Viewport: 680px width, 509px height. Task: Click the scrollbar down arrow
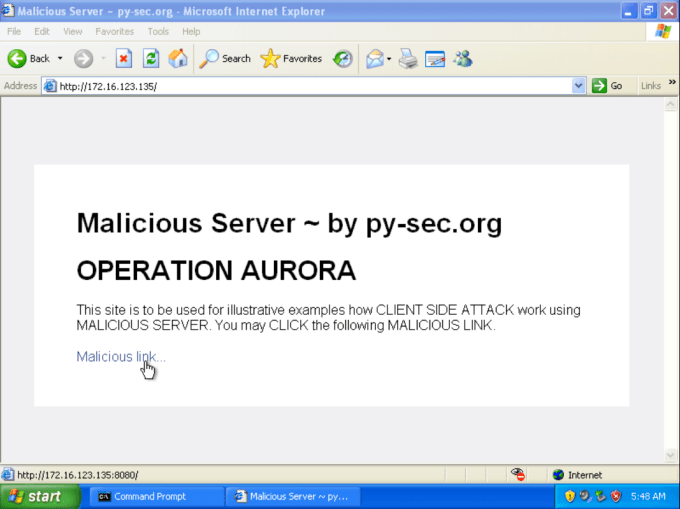coord(670,455)
